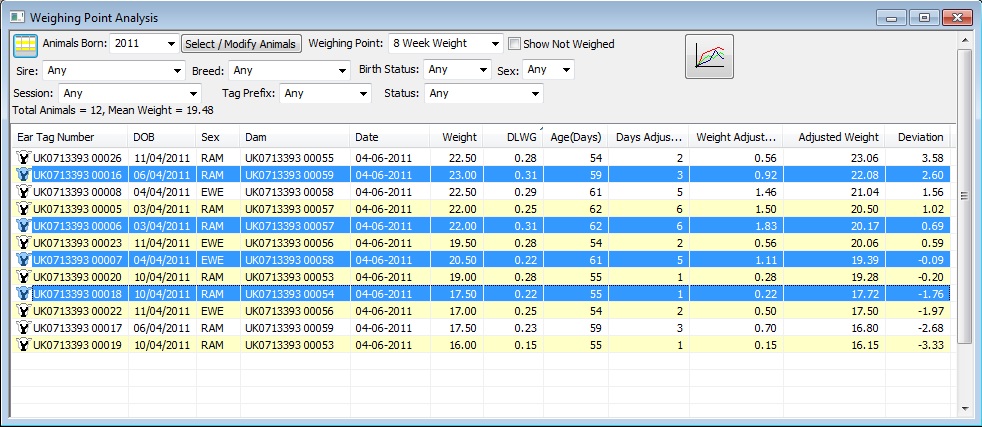Sort by the DOB column header
This screenshot has width=982, height=427.
point(162,137)
